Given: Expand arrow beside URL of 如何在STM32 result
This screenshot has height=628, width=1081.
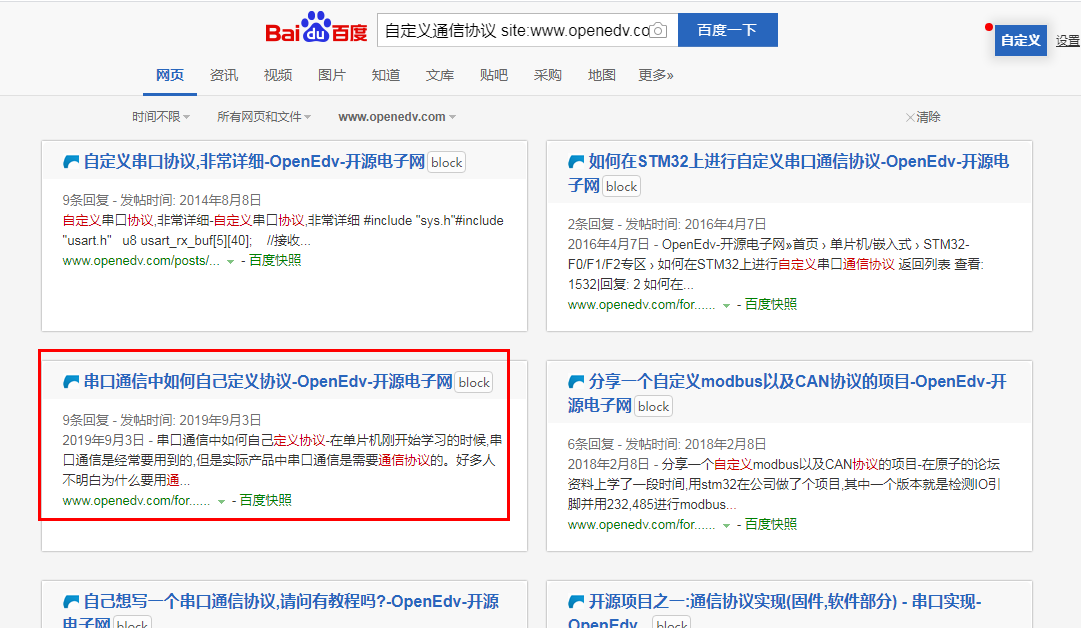Looking at the screenshot, I should tap(726, 305).
